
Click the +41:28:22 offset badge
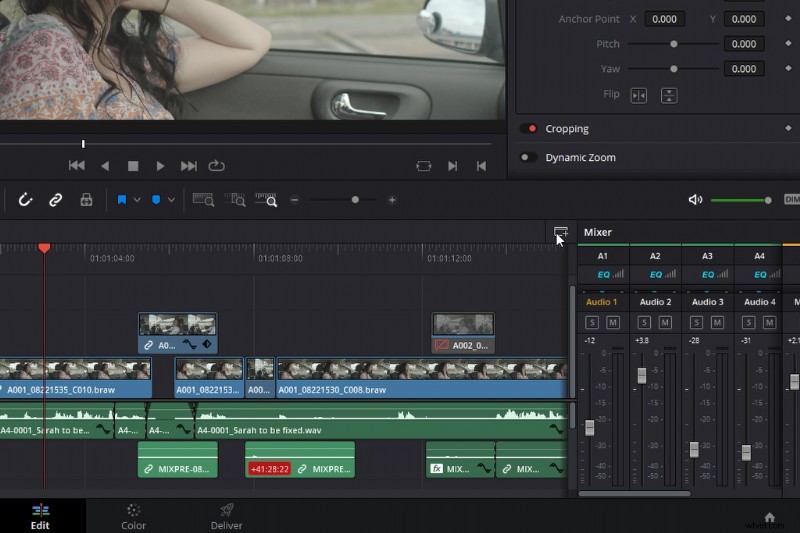click(270, 469)
